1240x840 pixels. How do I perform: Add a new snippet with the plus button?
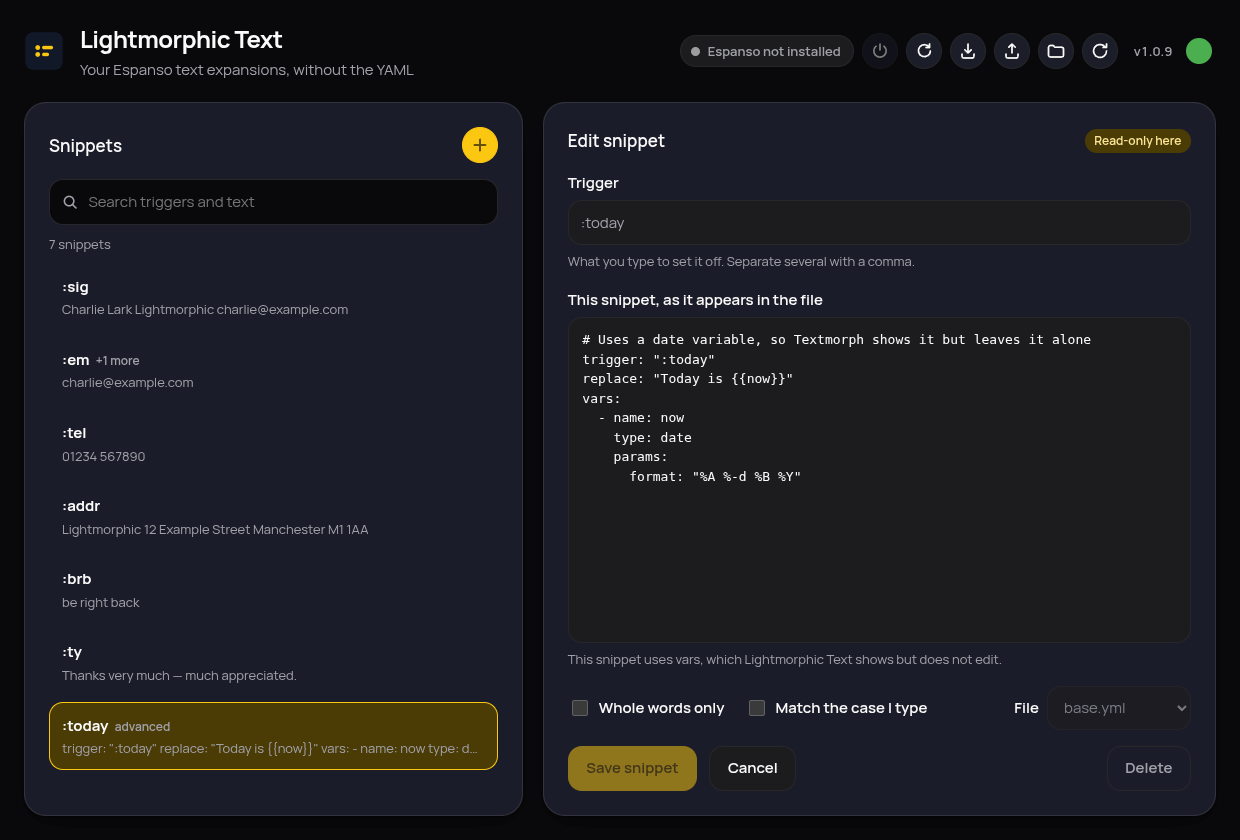pyautogui.click(x=480, y=145)
